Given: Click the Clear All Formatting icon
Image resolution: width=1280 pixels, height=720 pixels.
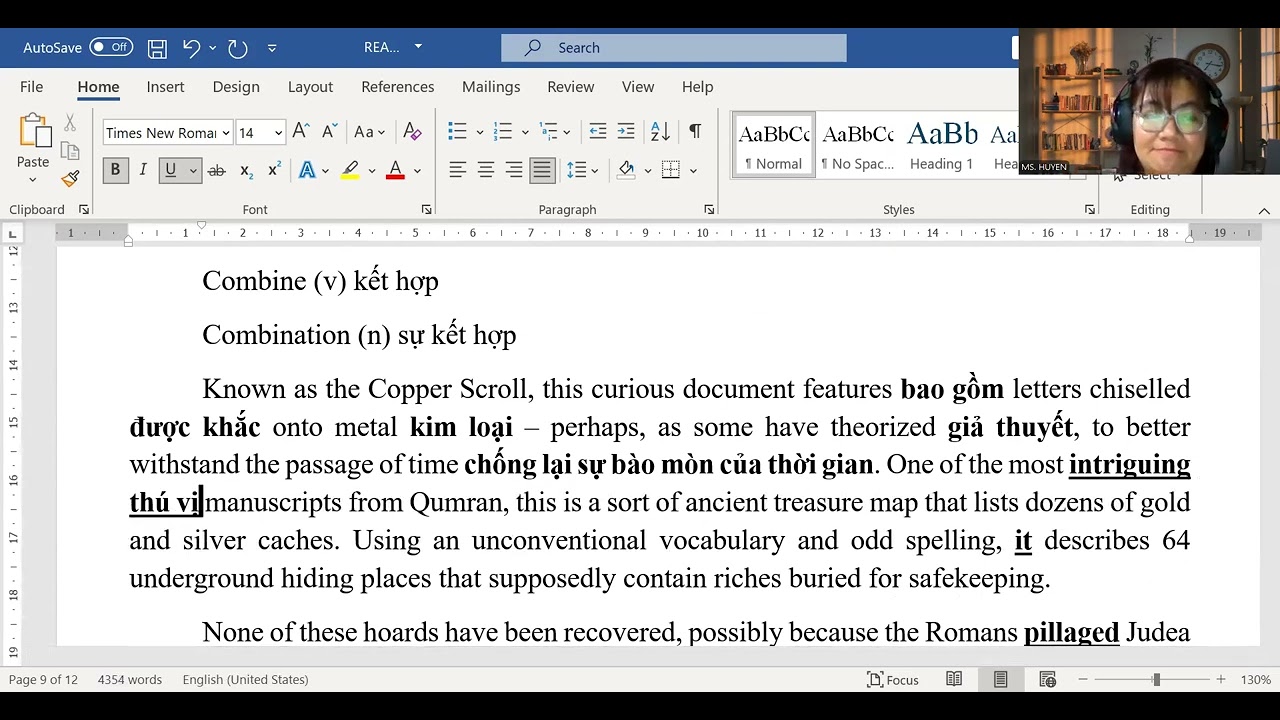Looking at the screenshot, I should click(x=412, y=132).
